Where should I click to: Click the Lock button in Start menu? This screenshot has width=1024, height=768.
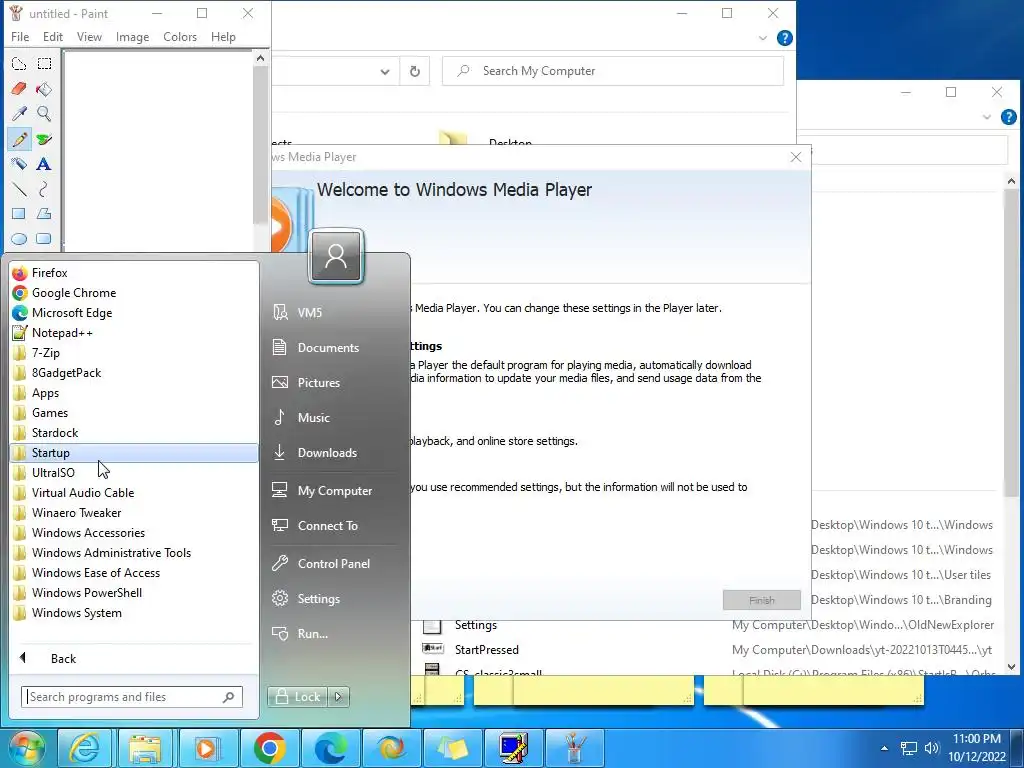coord(298,697)
